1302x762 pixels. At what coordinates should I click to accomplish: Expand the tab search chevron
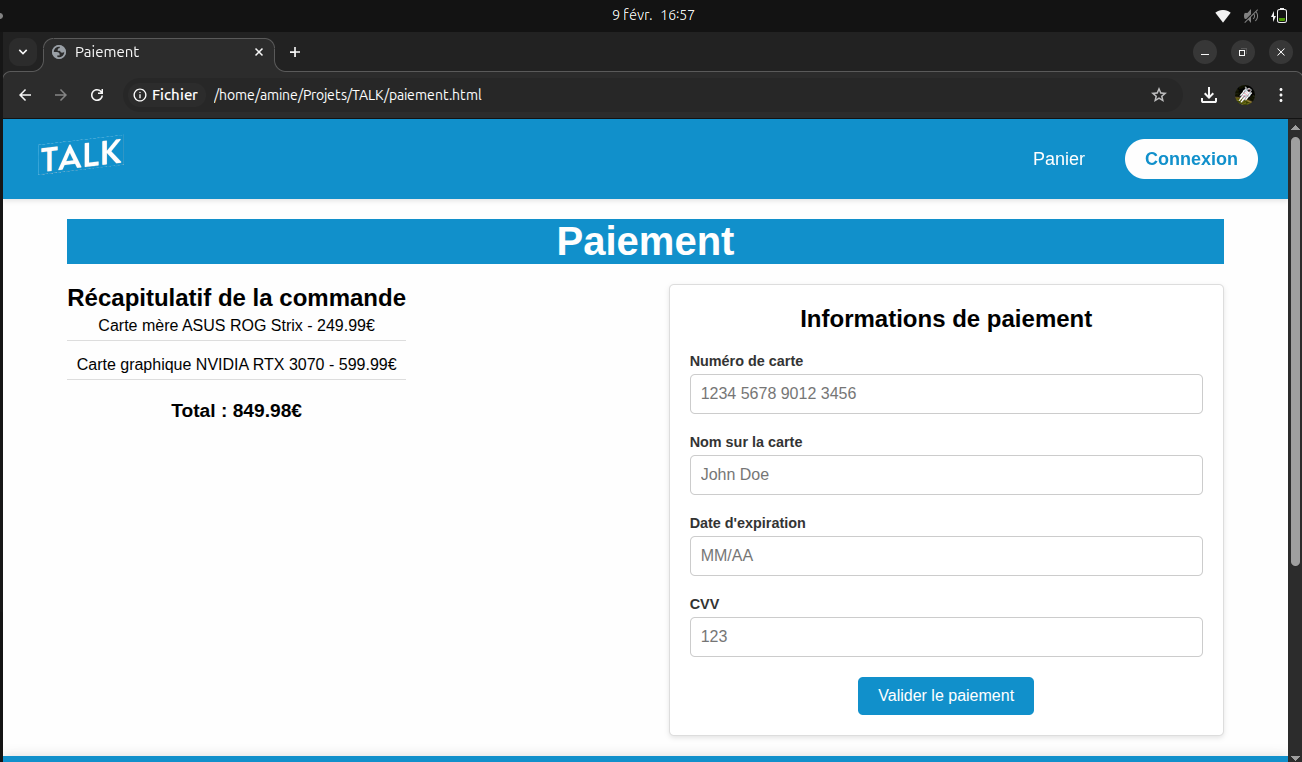(x=21, y=52)
